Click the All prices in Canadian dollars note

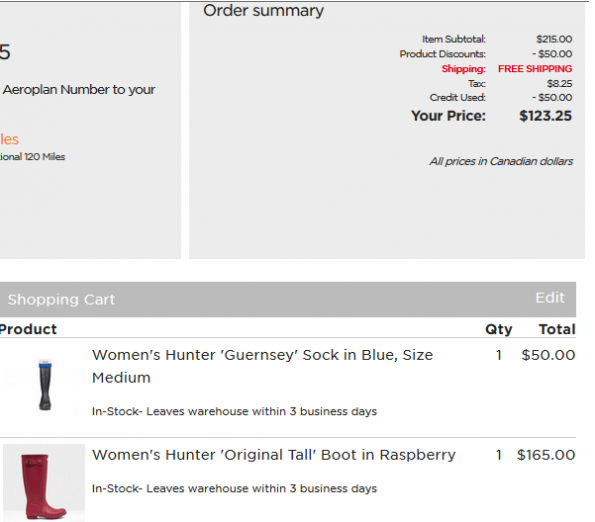coord(501,162)
